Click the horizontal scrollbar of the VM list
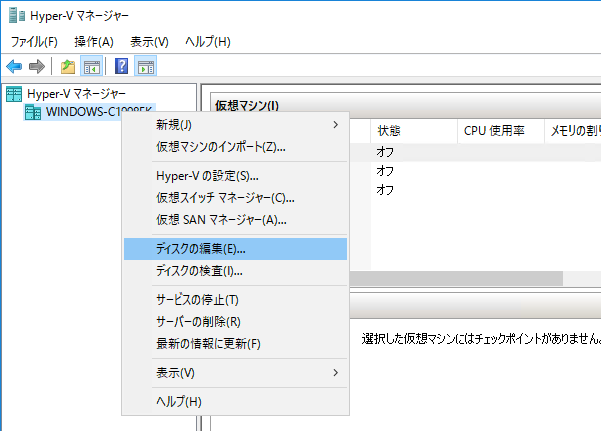This screenshot has width=601, height=431. click(456, 278)
